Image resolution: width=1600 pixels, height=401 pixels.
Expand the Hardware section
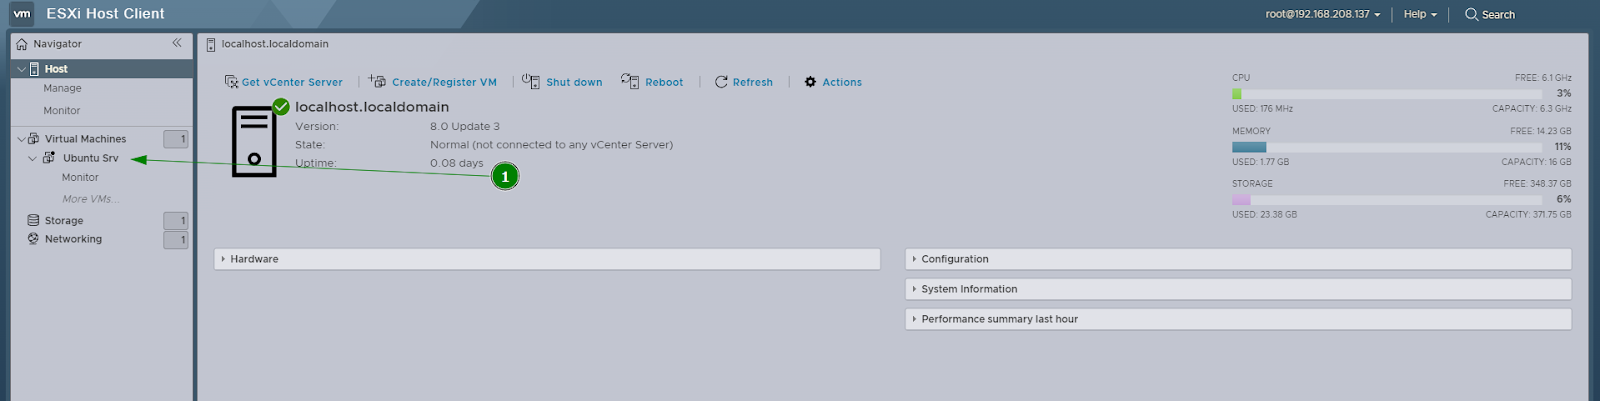[547, 259]
